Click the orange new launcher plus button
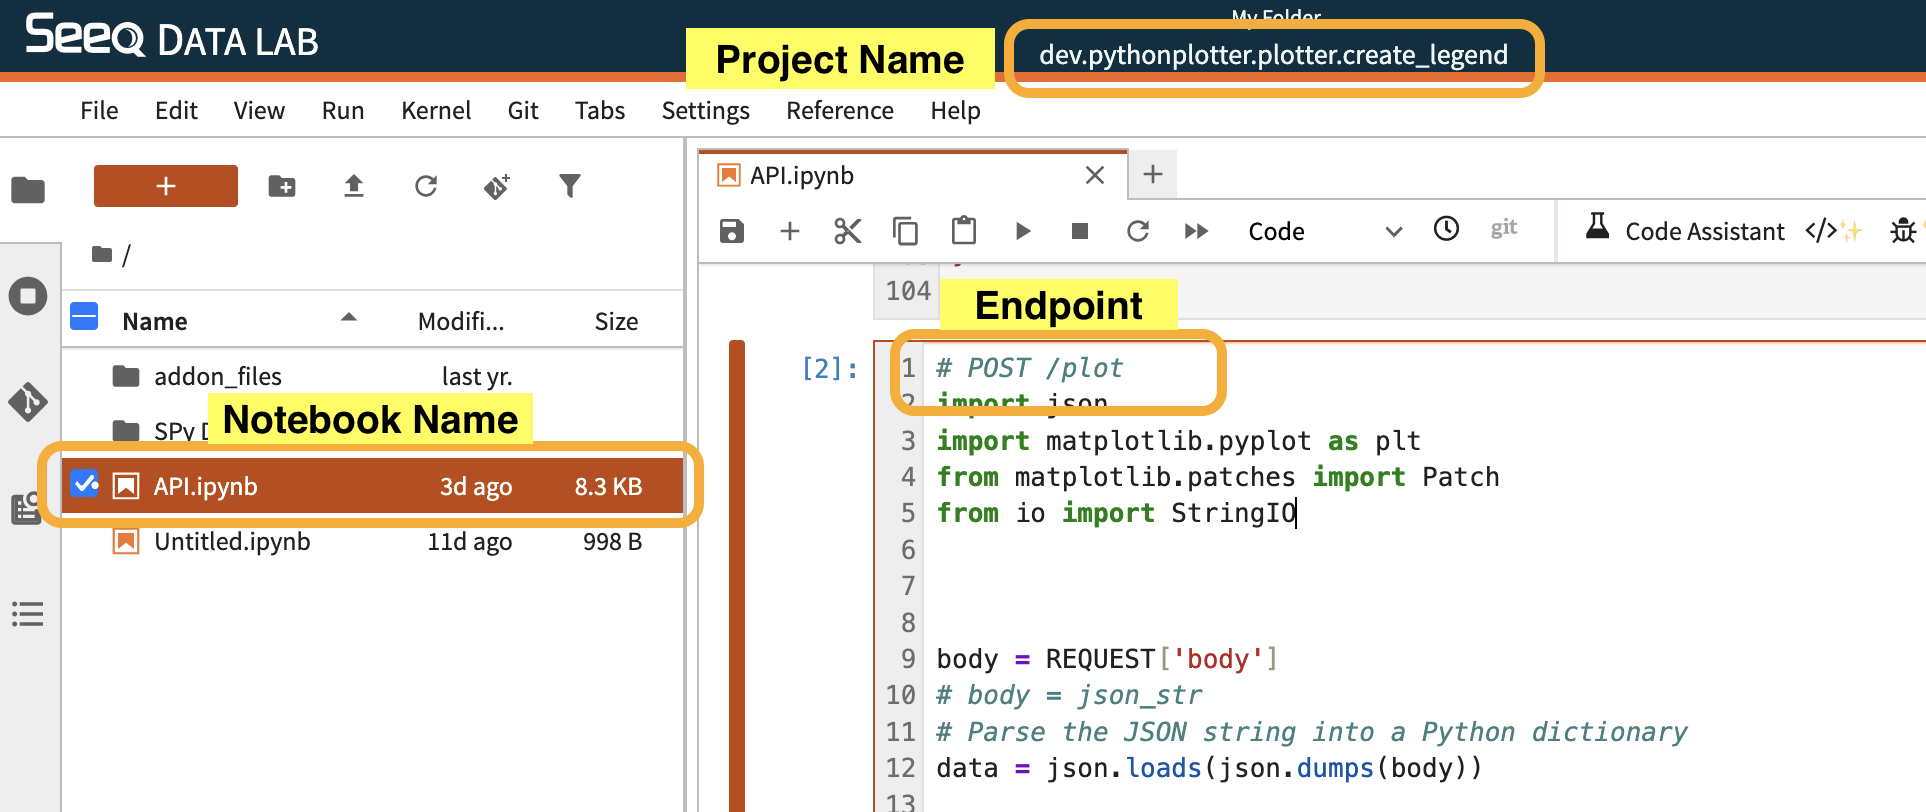The width and height of the screenshot is (1926, 812). click(166, 186)
